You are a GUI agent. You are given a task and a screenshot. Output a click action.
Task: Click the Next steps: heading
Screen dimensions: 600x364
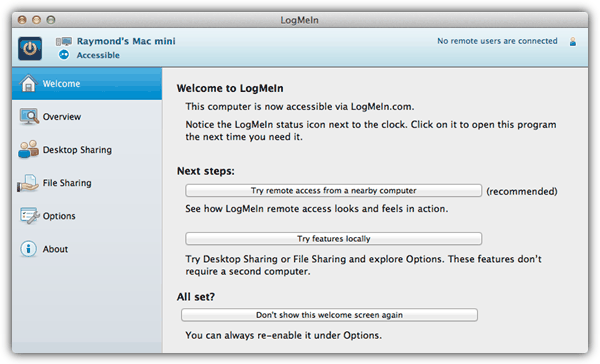[x=205, y=171]
